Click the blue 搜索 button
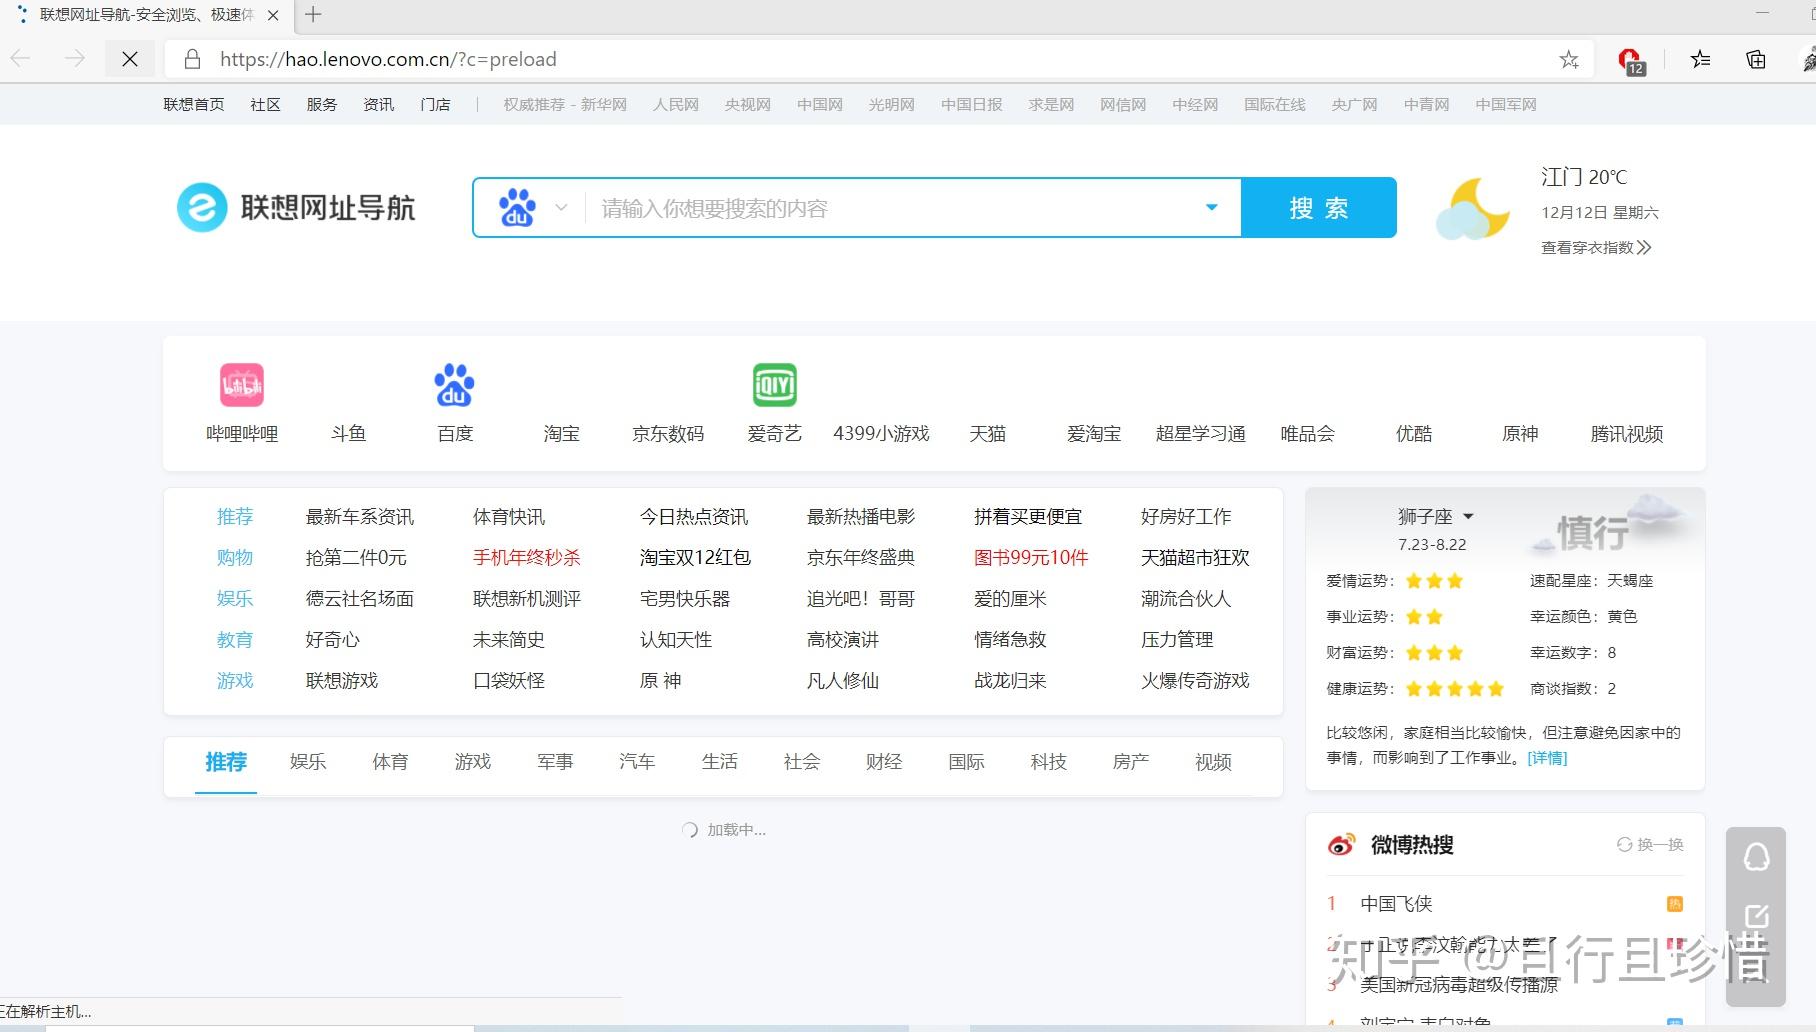Viewport: 1816px width, 1032px height. tap(1318, 208)
